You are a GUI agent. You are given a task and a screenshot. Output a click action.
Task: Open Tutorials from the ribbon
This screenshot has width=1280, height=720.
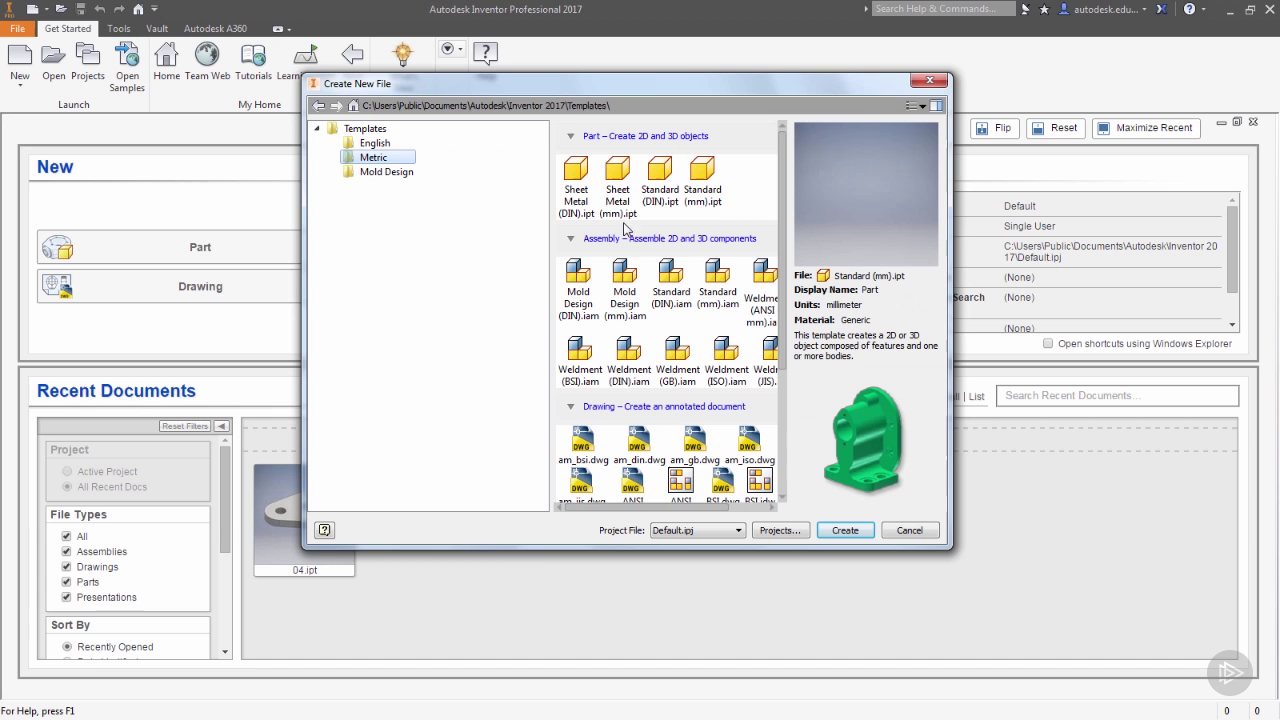[253, 62]
